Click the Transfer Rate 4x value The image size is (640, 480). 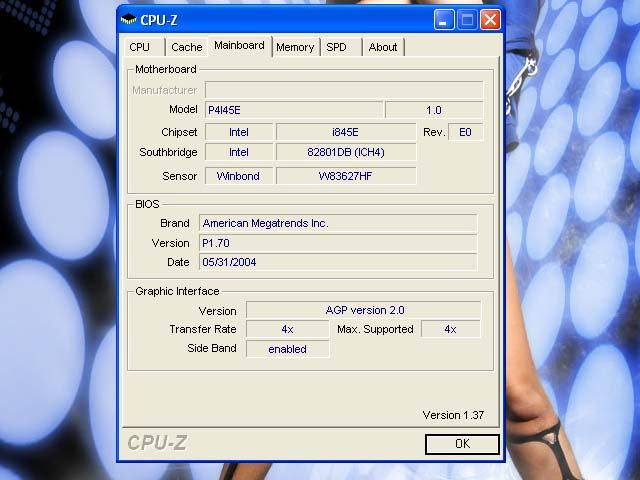click(x=288, y=329)
